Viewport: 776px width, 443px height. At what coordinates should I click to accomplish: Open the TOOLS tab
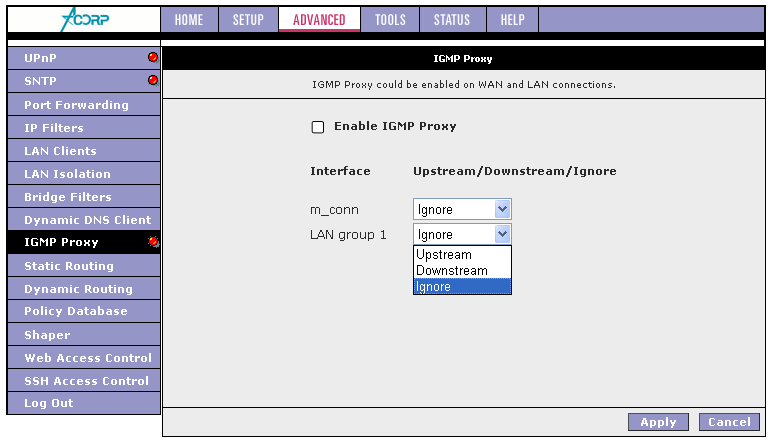(x=390, y=20)
